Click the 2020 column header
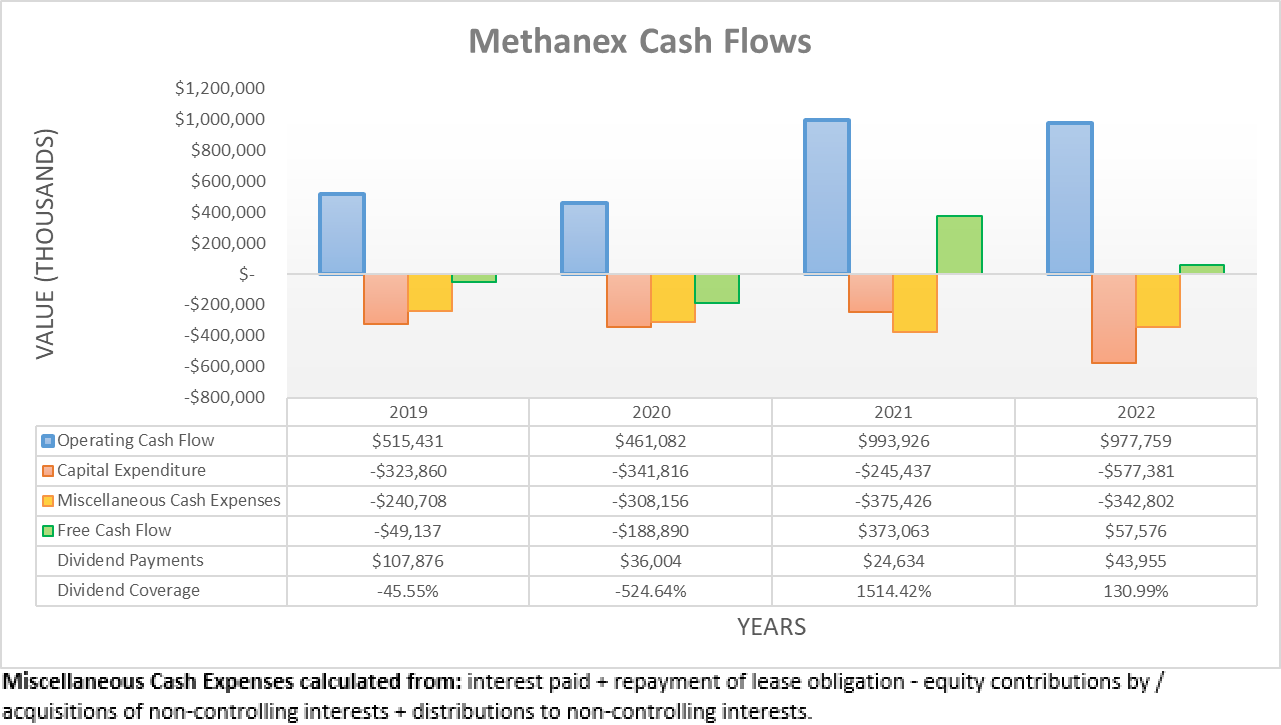Screen dimensions: 1281x725 point(650,412)
